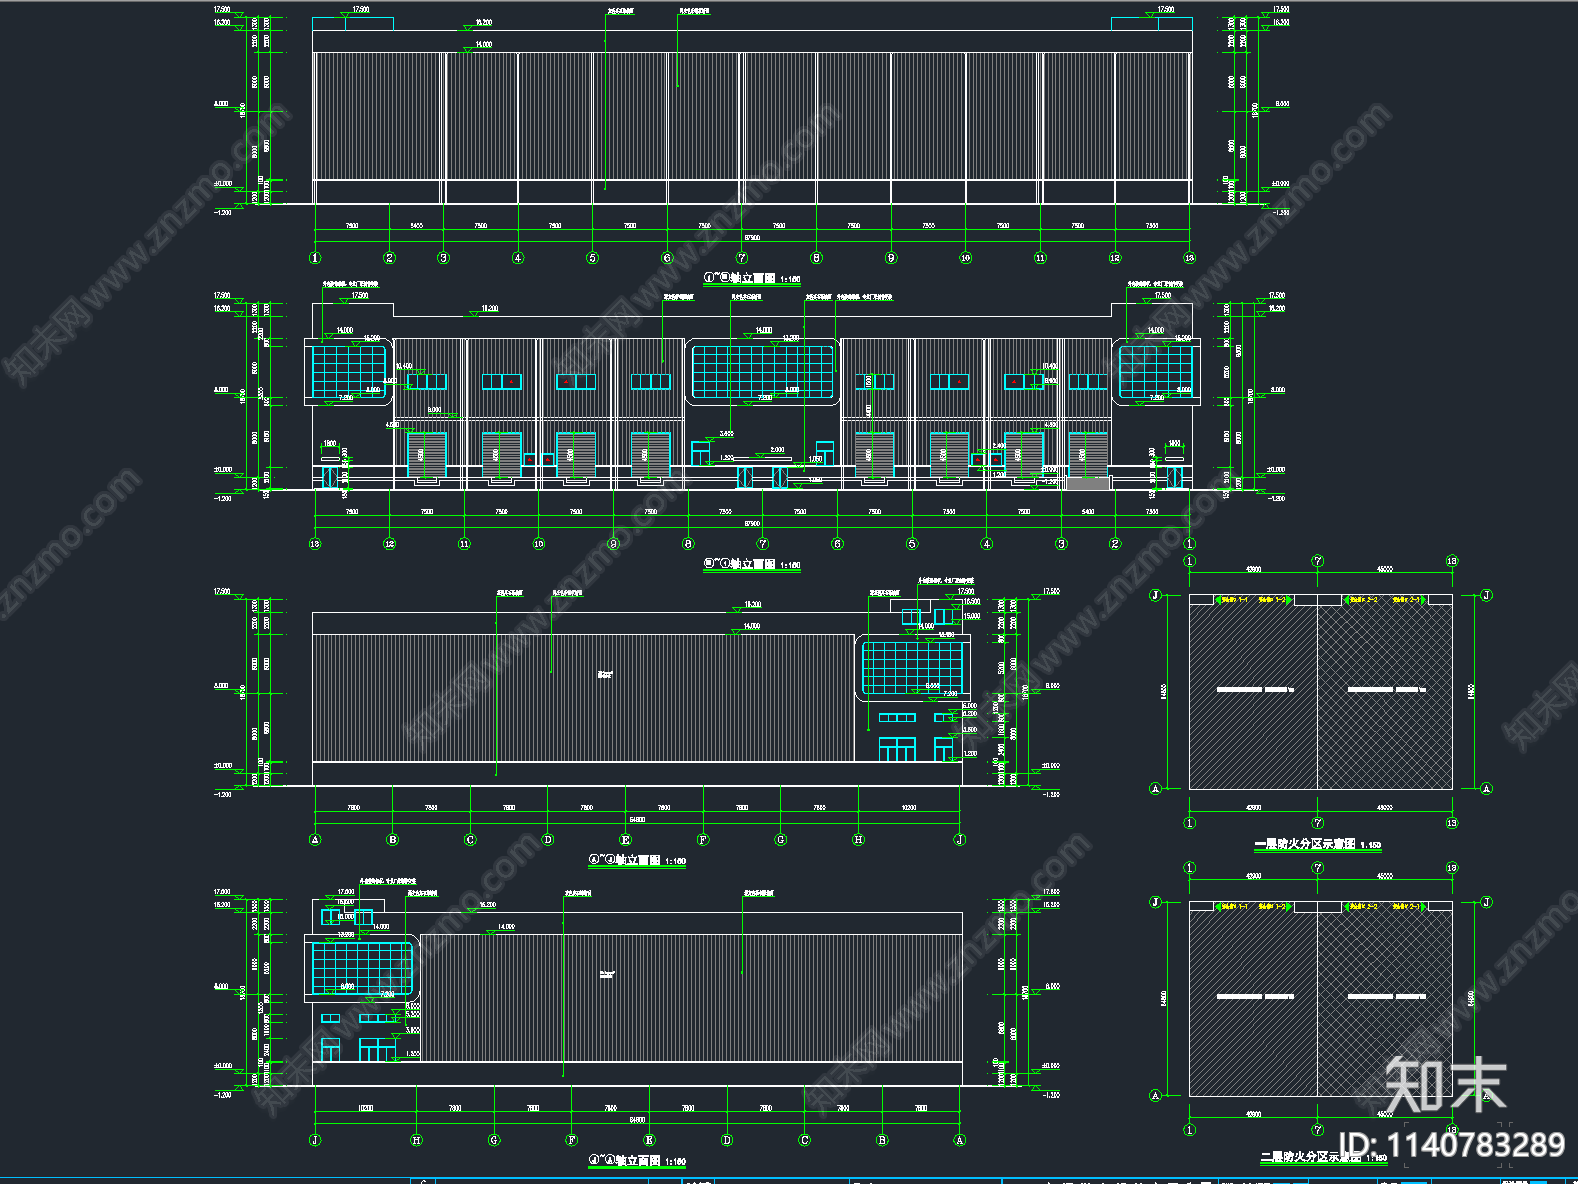Select the ⑬~① 轴立面图 title text
The image size is (1578, 1184).
pos(752,564)
